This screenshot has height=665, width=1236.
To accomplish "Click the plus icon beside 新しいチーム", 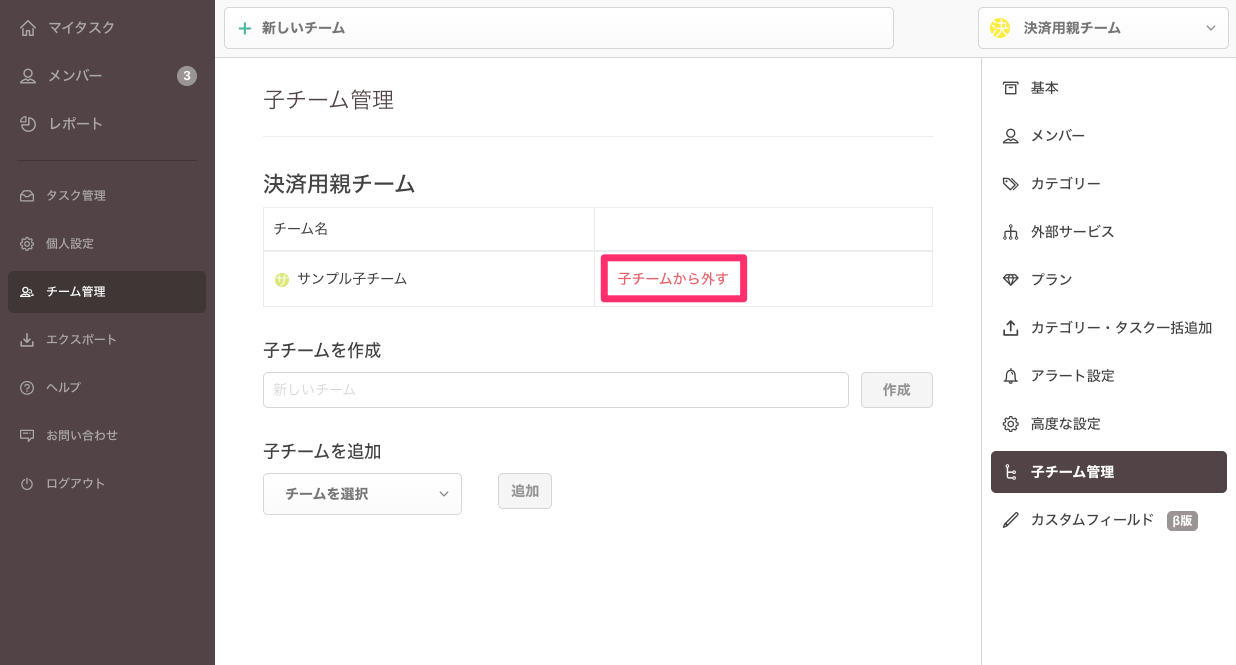I will coord(245,28).
